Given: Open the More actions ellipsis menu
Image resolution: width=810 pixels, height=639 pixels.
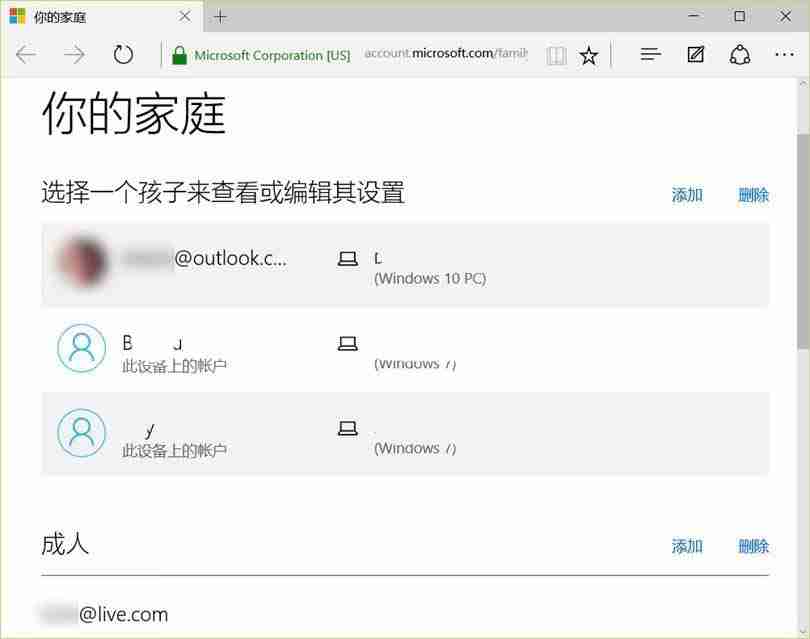Looking at the screenshot, I should click(784, 55).
